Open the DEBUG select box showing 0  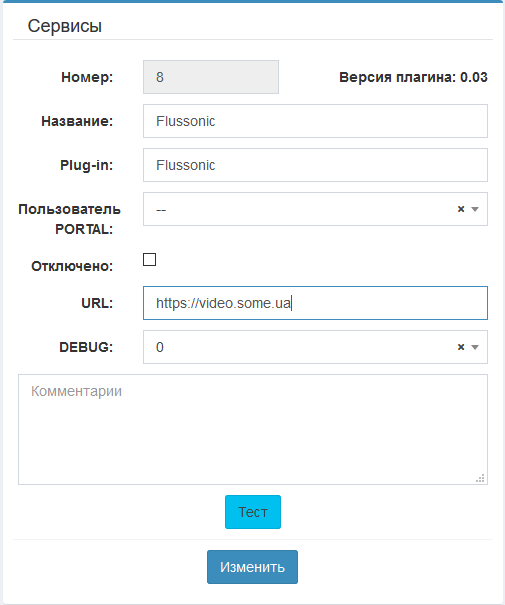[x=315, y=347]
